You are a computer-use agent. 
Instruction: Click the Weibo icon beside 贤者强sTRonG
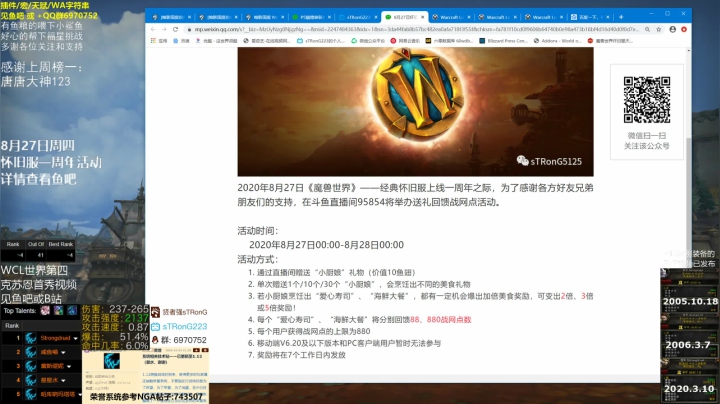pos(155,312)
